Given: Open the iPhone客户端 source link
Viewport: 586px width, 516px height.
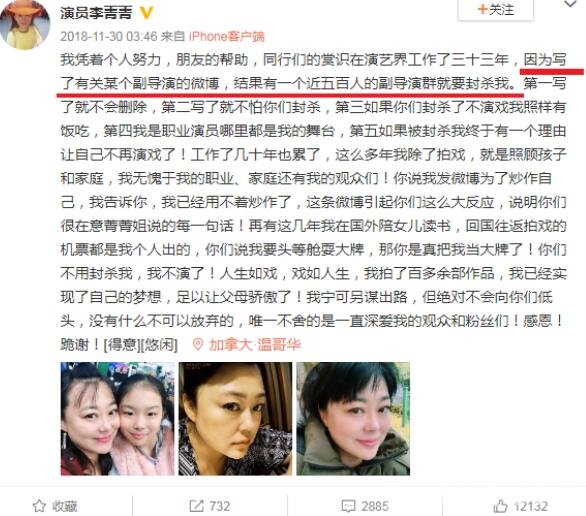Looking at the screenshot, I should coord(226,36).
